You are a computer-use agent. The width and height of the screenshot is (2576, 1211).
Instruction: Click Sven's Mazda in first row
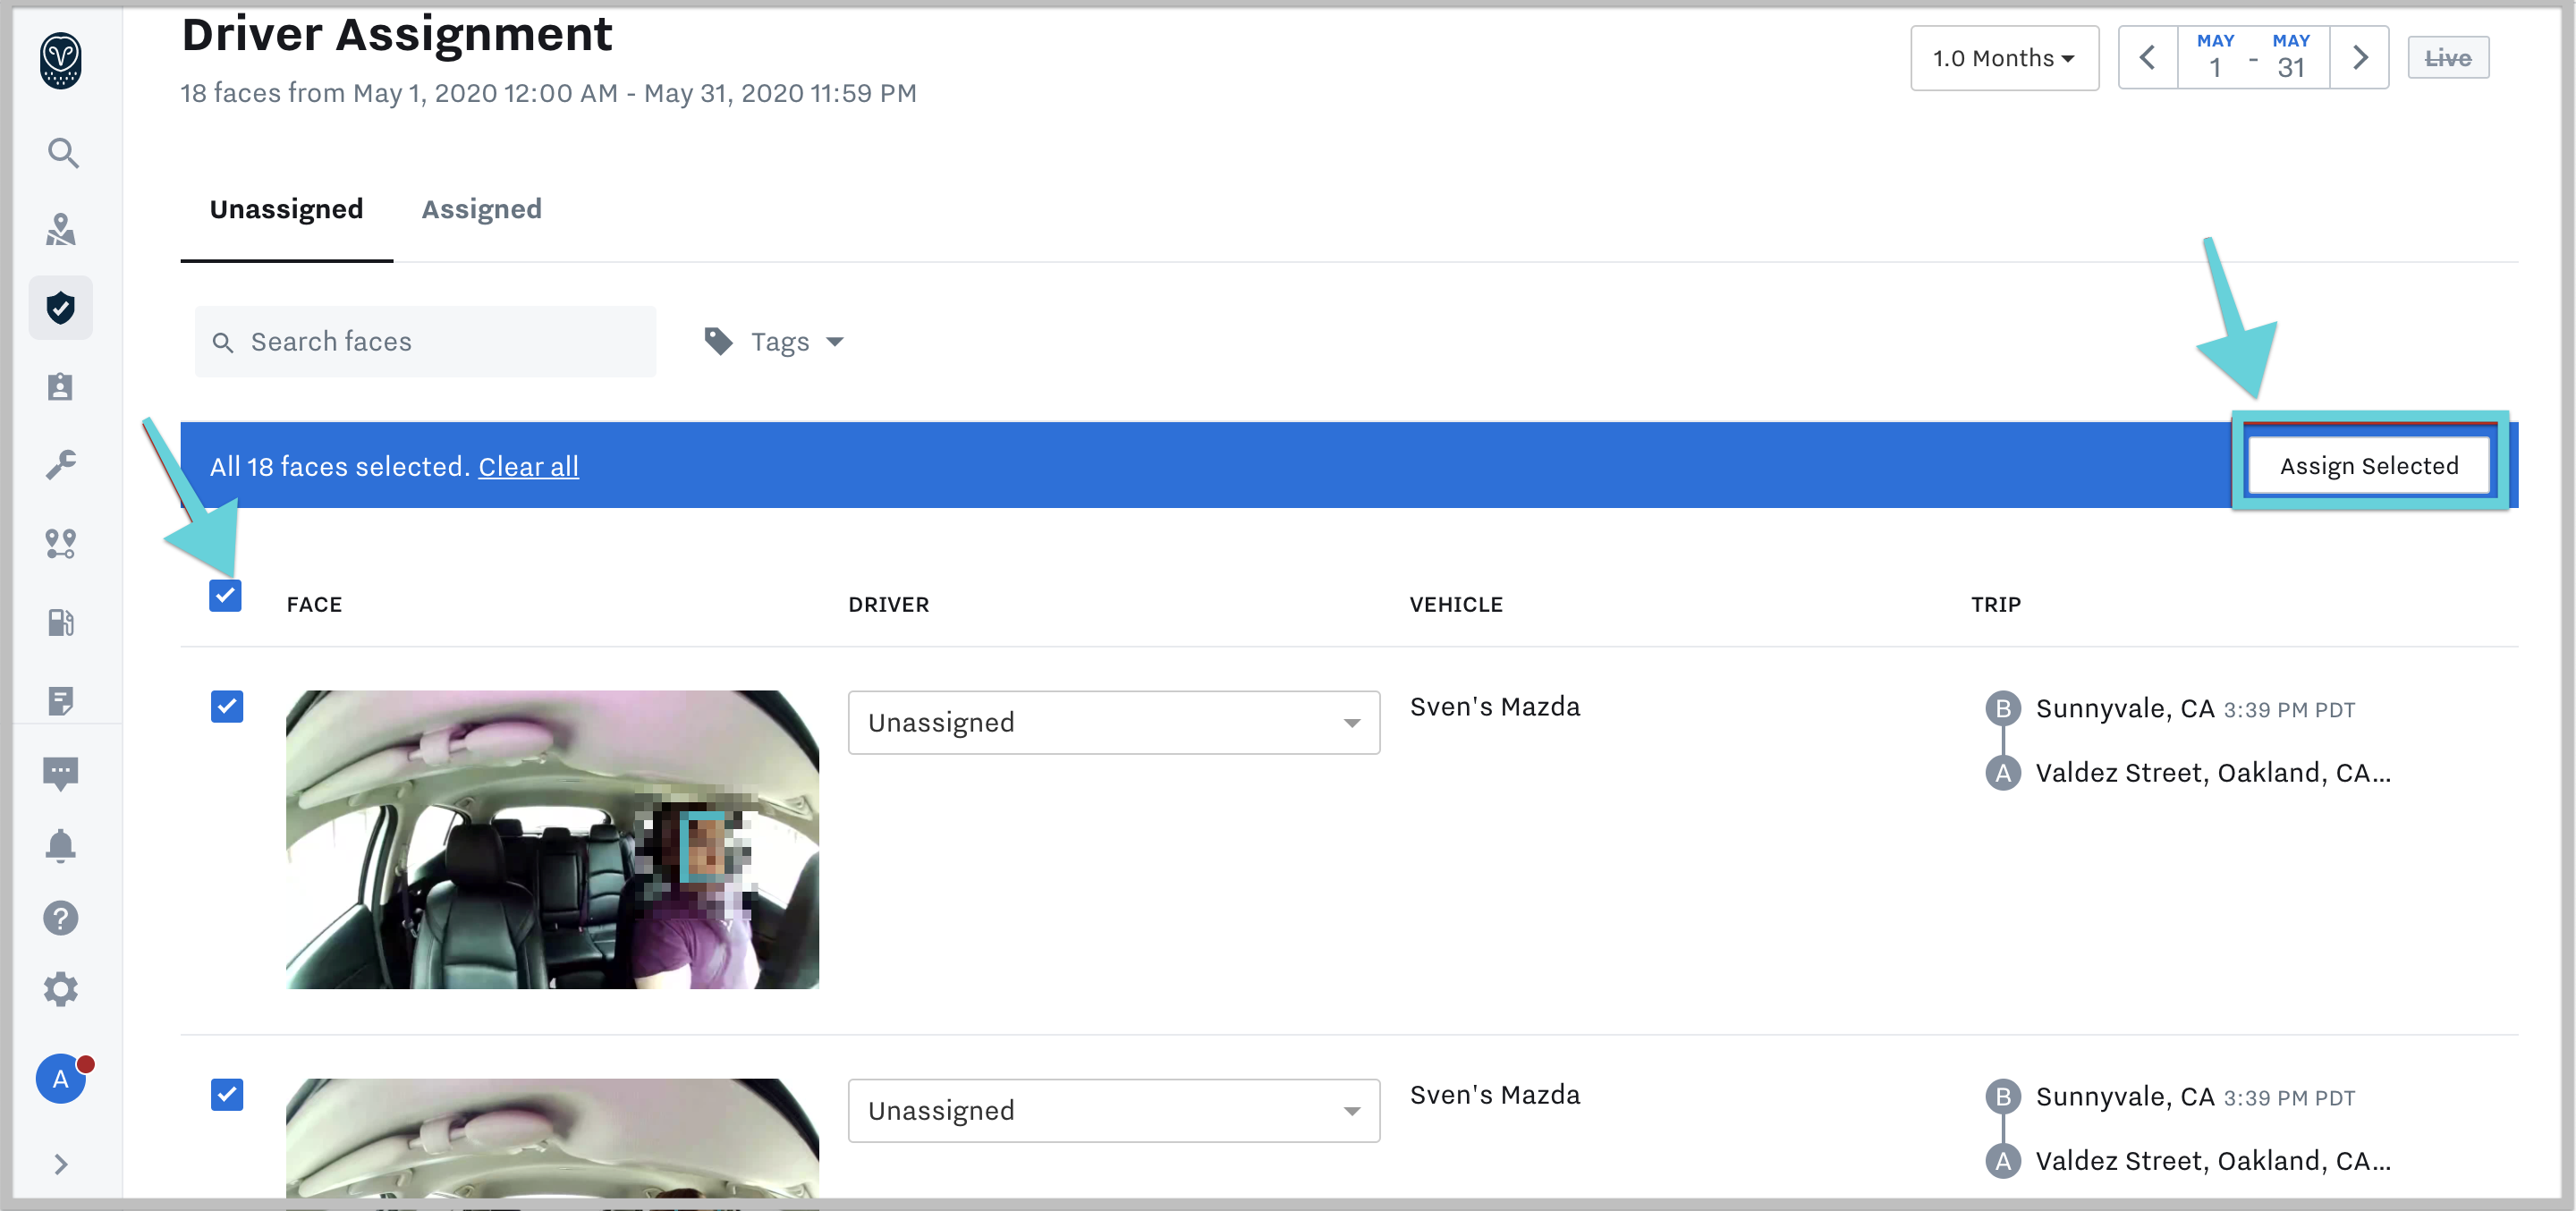pos(1495,707)
